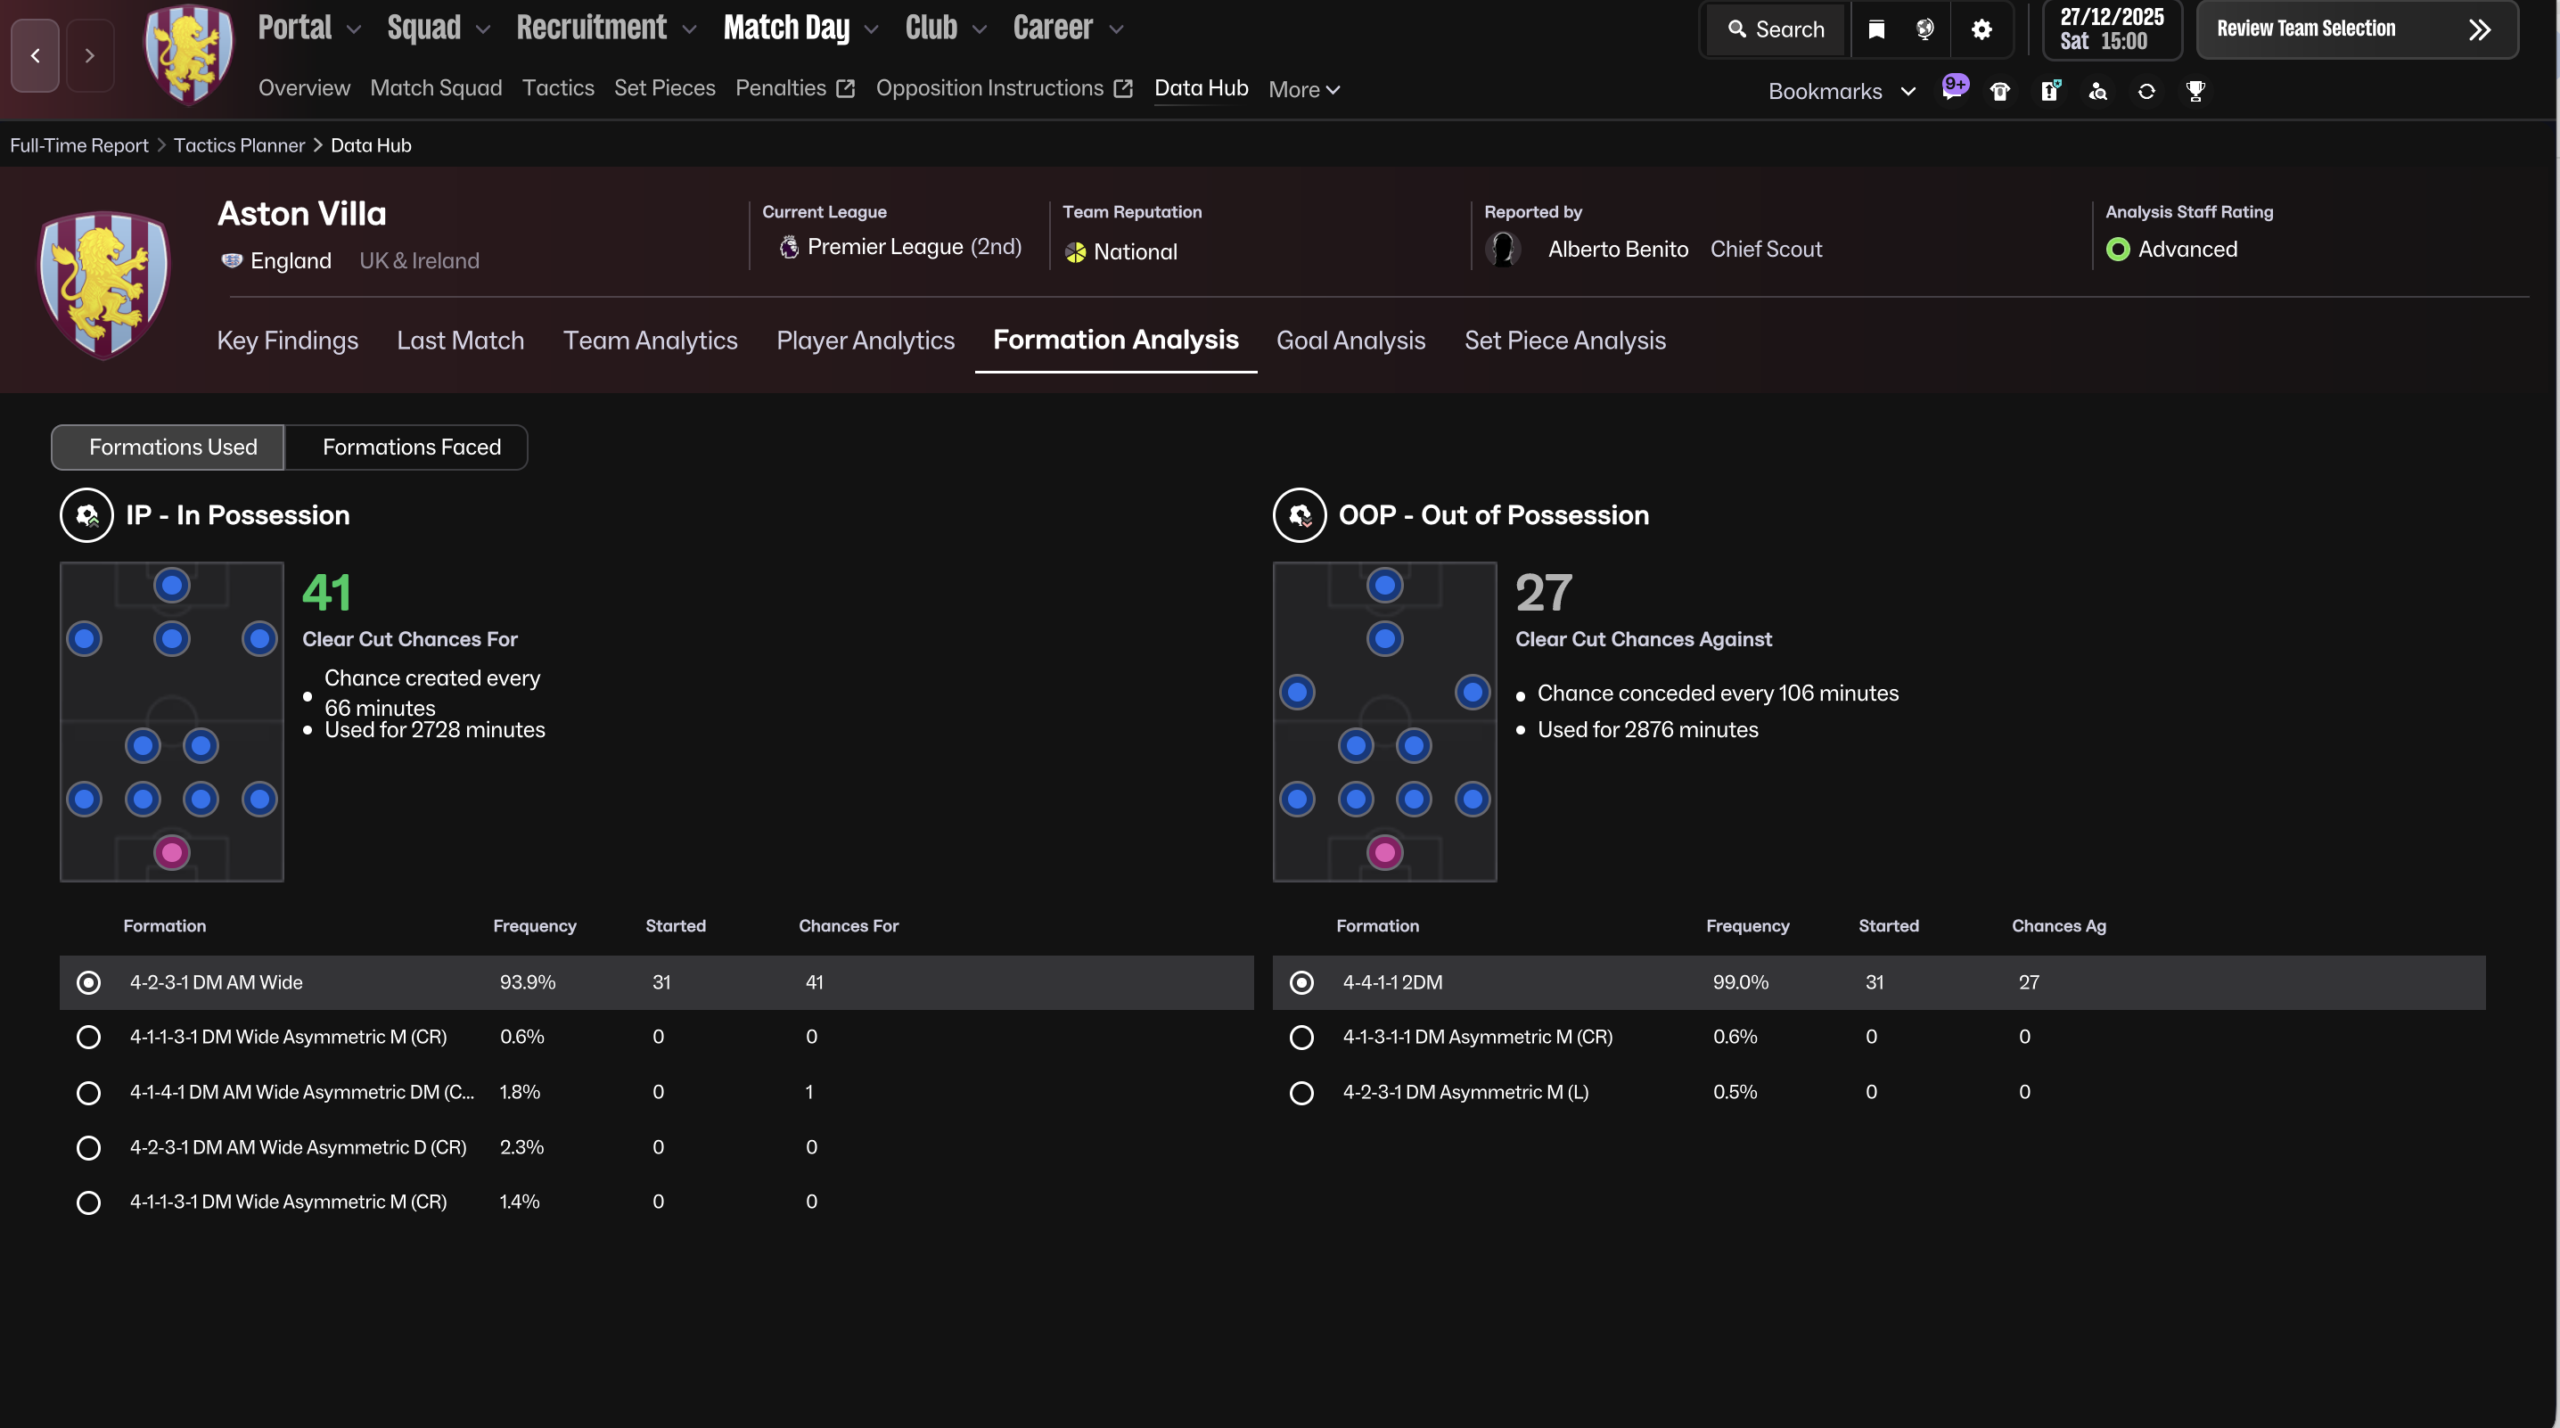The width and height of the screenshot is (2560, 1428).
Task: Open the messages inbox with 9+ badge
Action: 1953,89
